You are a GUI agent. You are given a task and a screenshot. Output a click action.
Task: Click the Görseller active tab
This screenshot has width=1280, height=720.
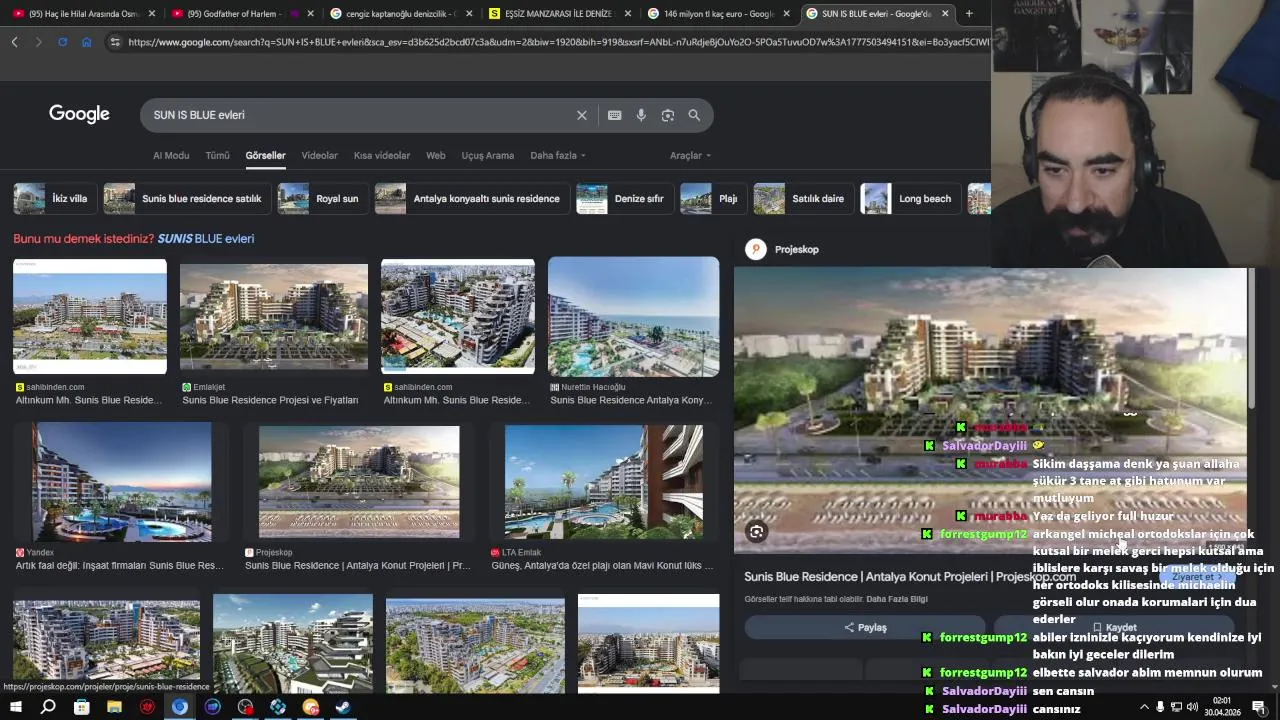(265, 156)
